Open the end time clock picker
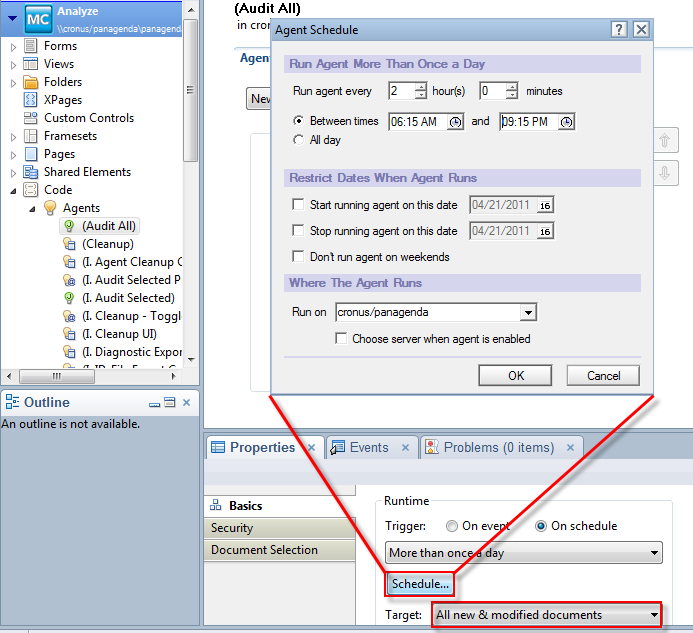 click(x=567, y=122)
